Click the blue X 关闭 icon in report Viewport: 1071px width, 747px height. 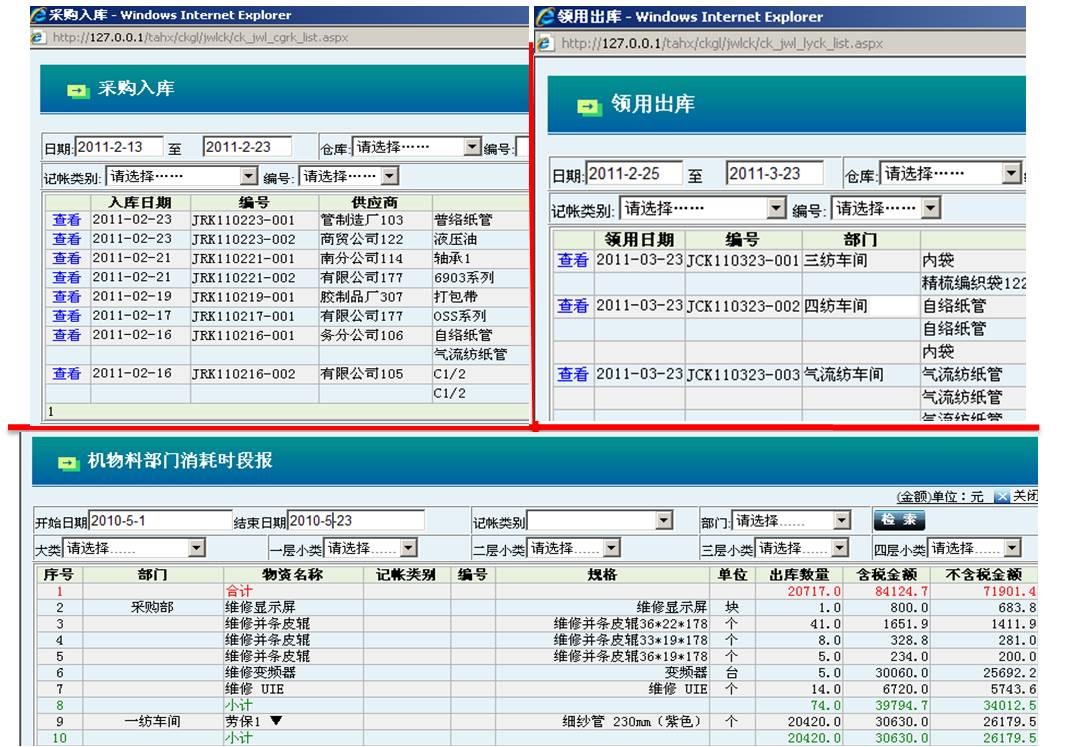click(x=1002, y=497)
